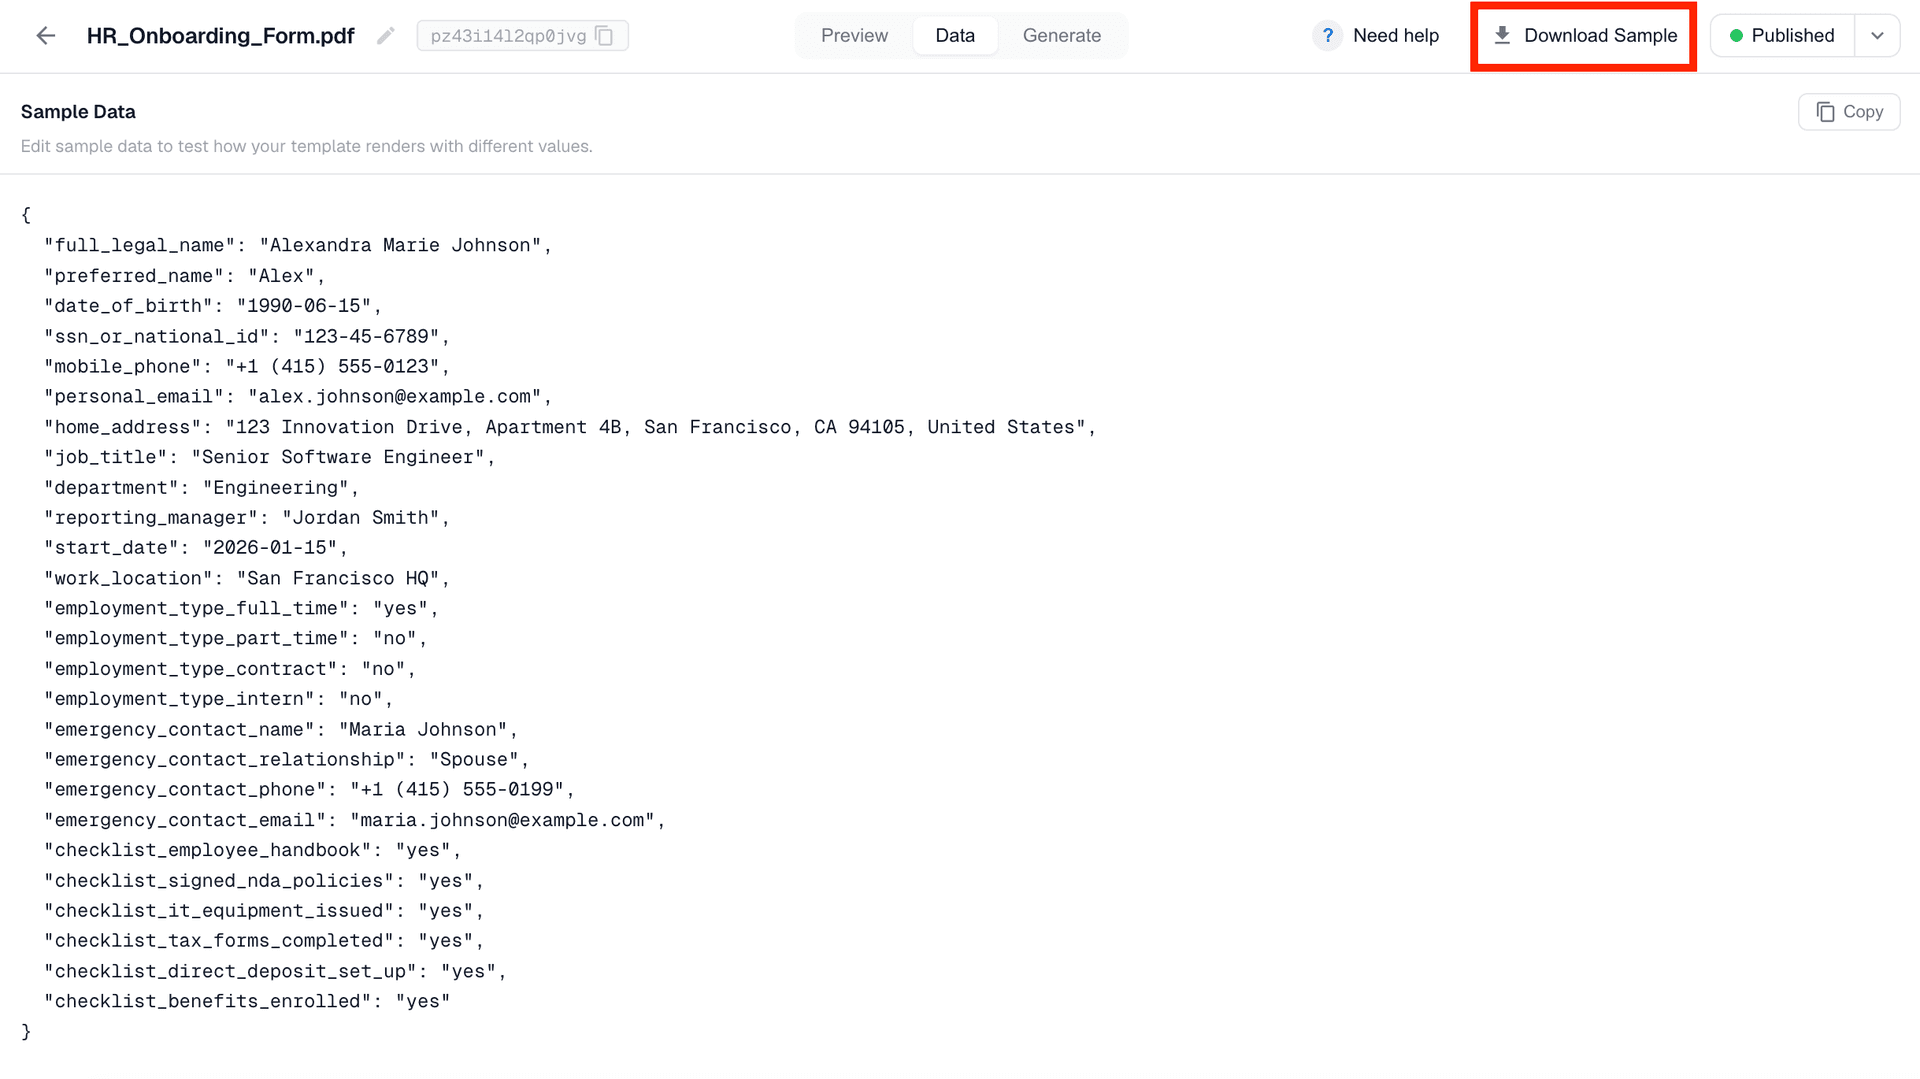
Task: Click the emergency_contact_phone line
Action: 309,789
